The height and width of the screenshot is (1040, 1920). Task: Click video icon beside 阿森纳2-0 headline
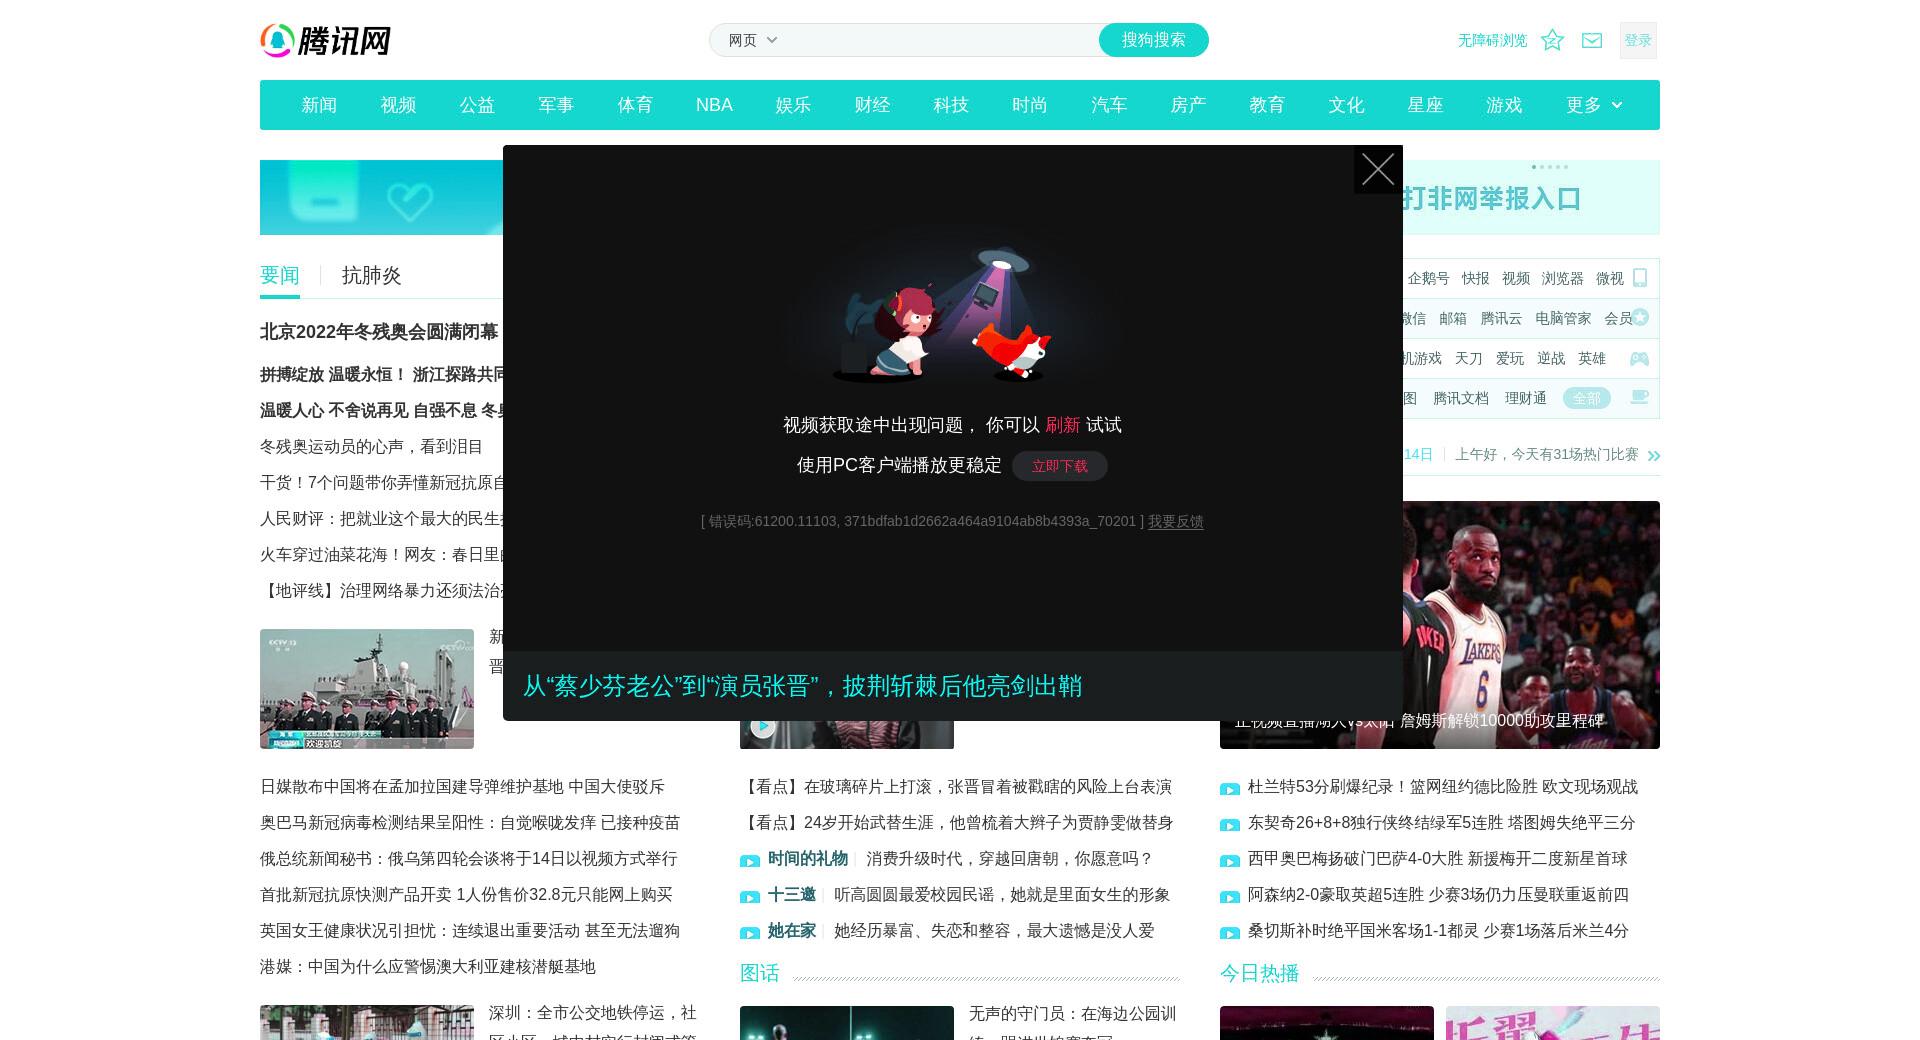point(1230,896)
